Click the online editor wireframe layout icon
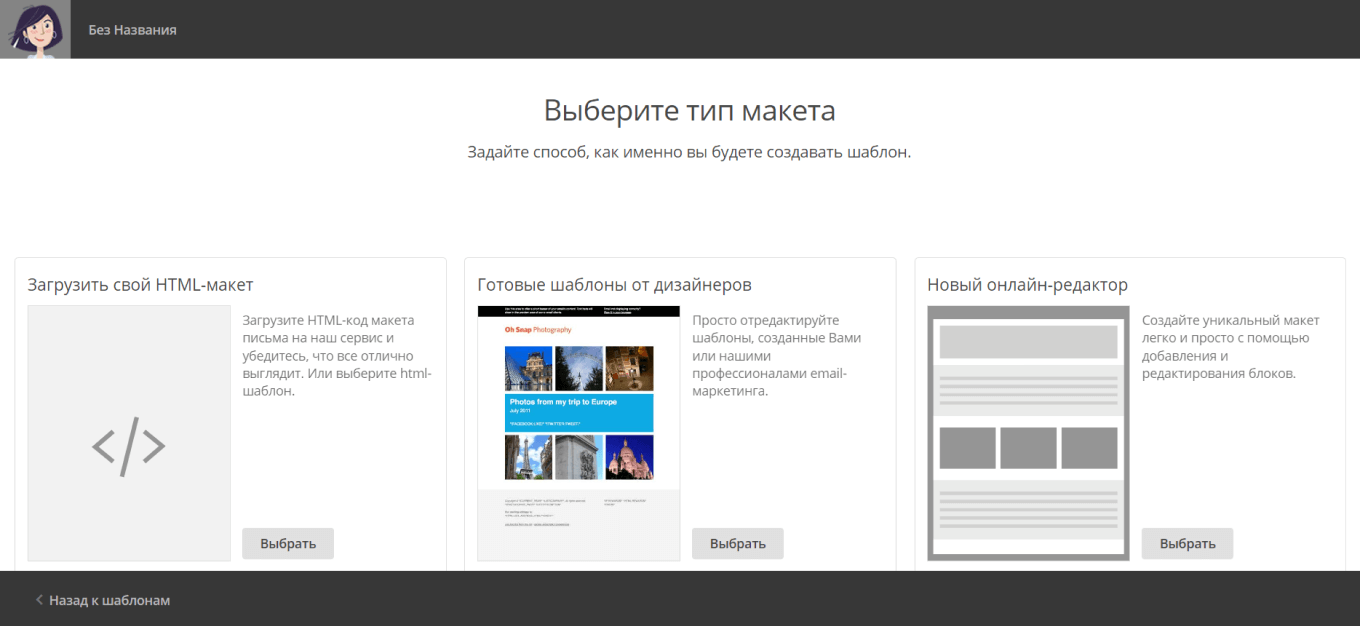Screen dimensions: 1360x626 1028,432
